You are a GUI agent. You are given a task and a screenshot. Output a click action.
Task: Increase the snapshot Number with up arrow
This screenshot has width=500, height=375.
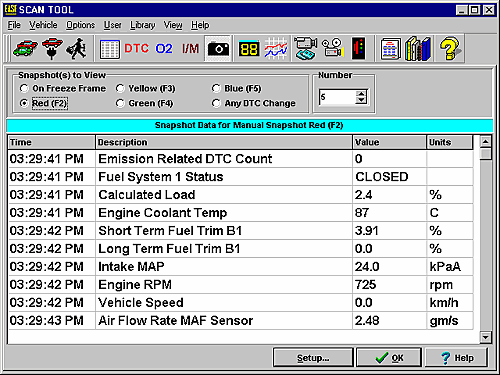[x=361, y=93]
